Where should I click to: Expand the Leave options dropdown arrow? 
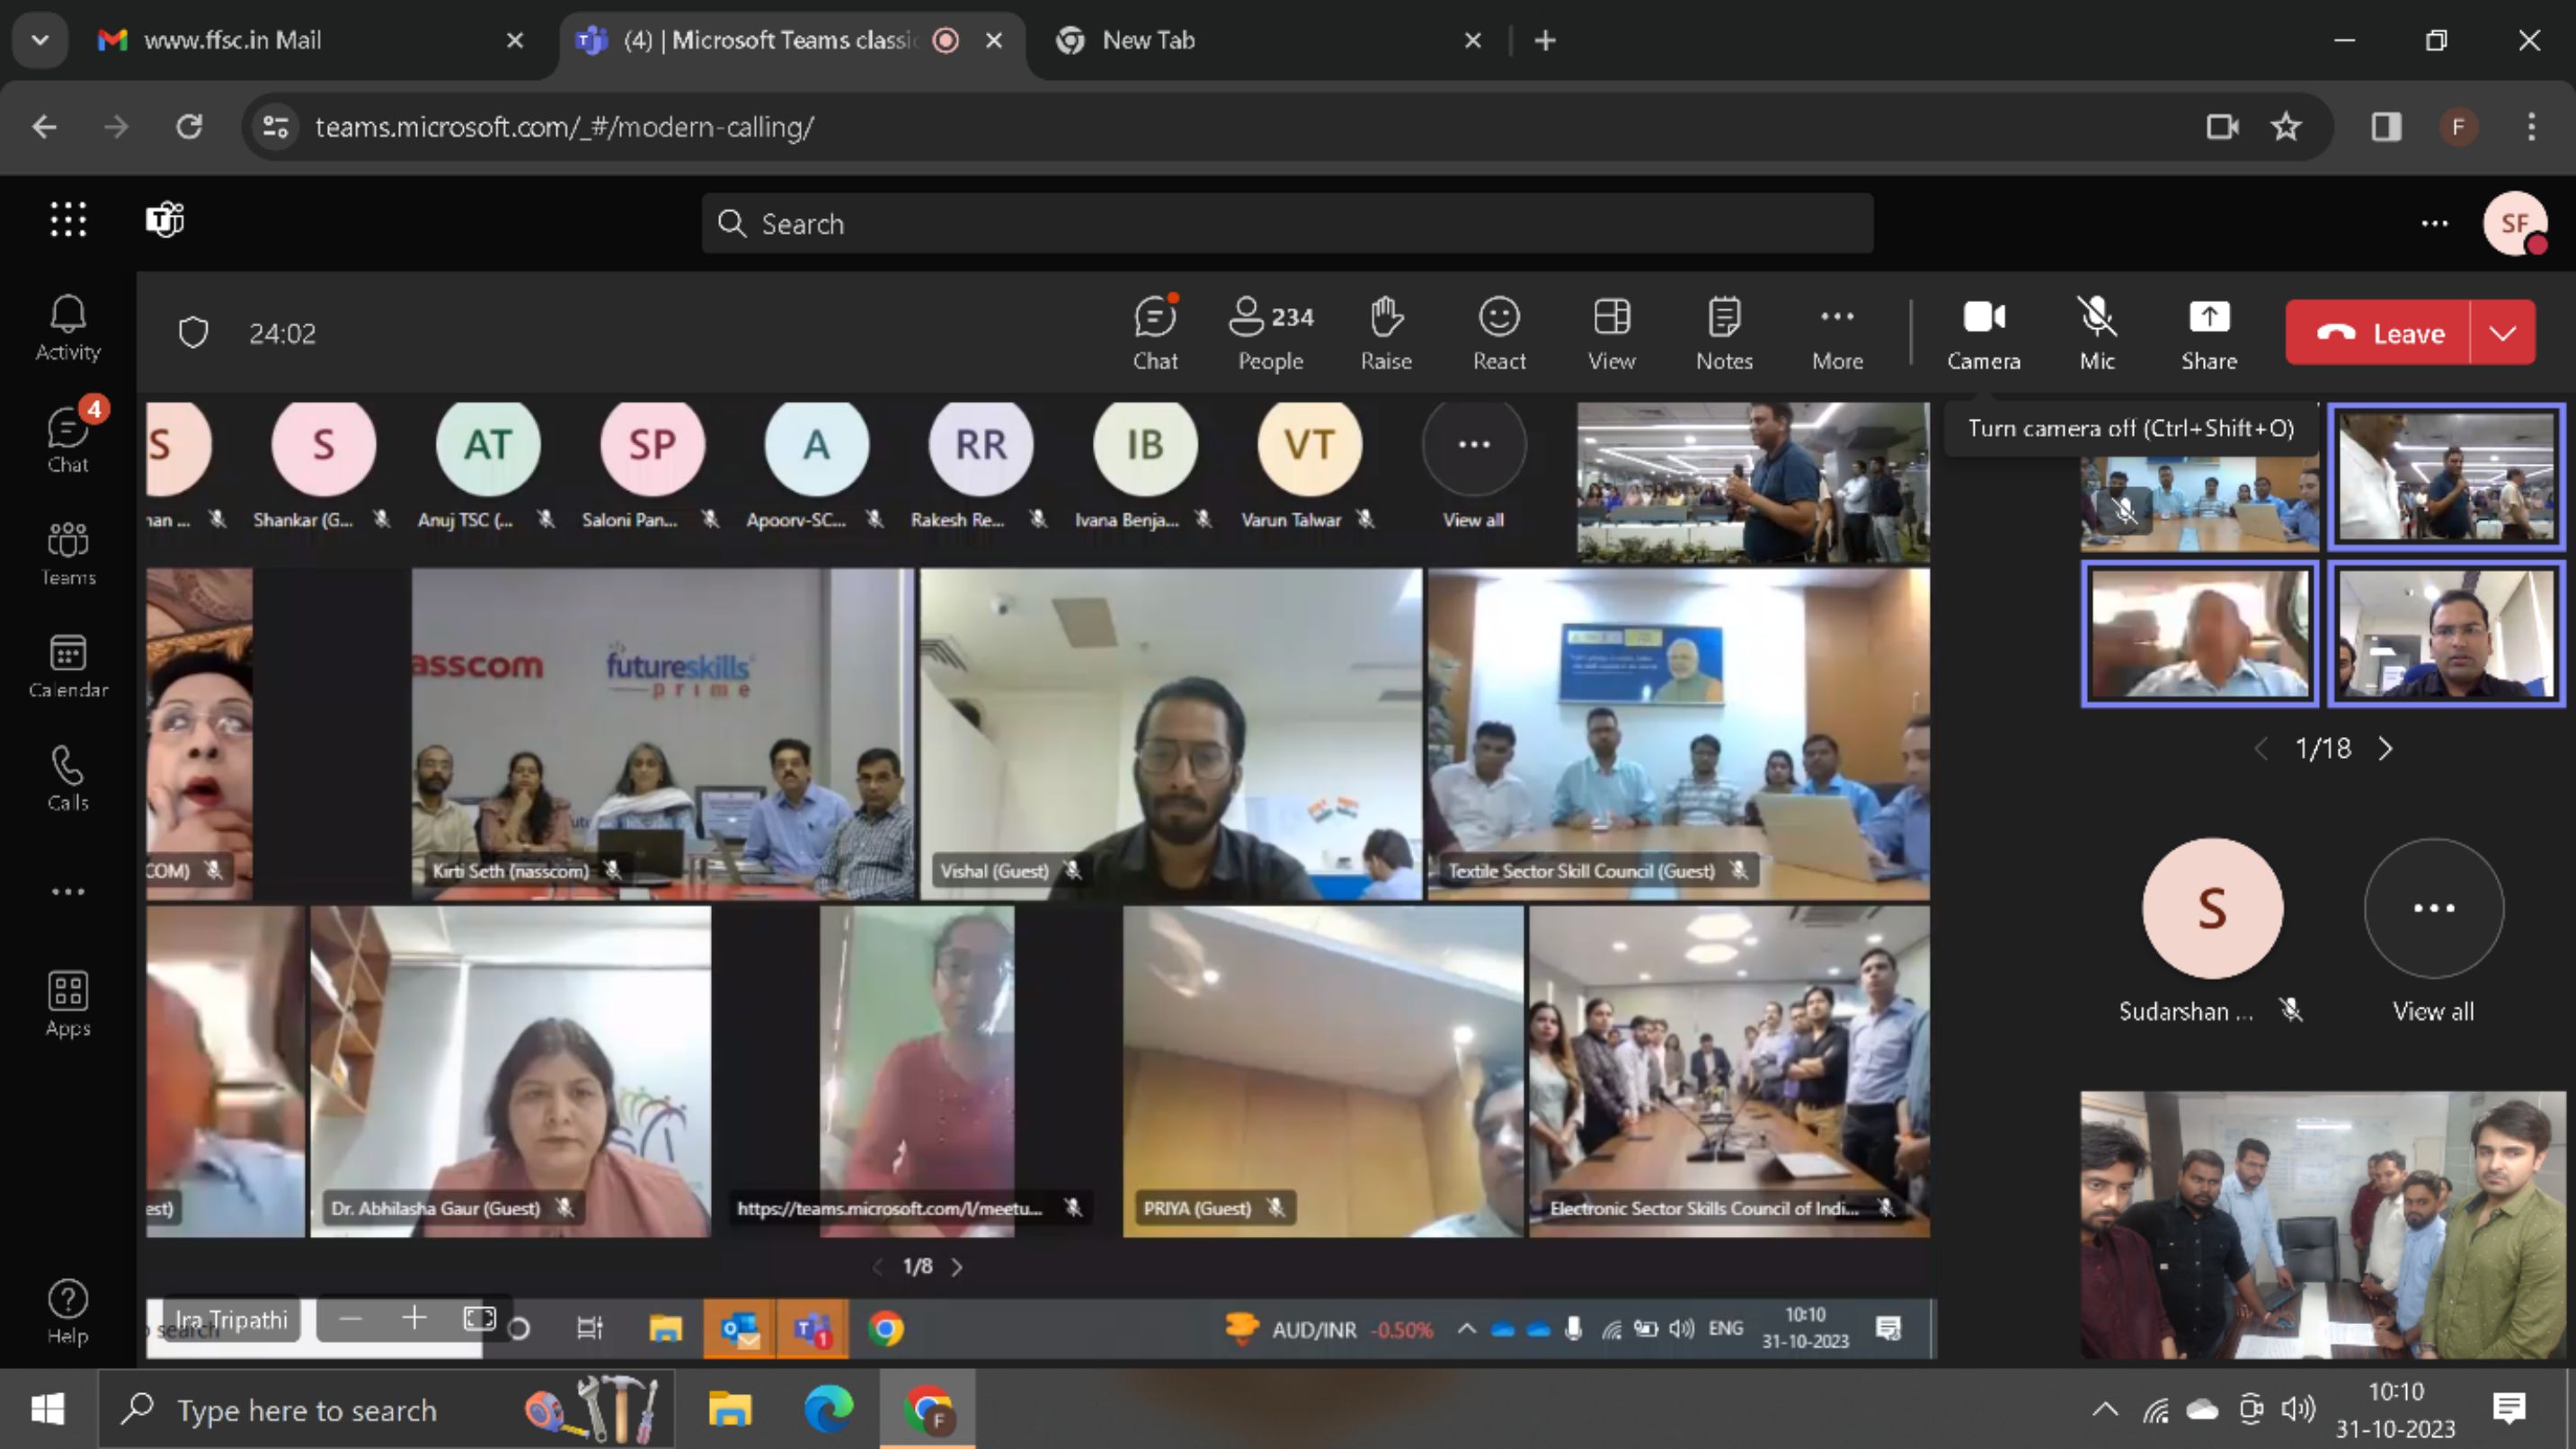click(2502, 333)
